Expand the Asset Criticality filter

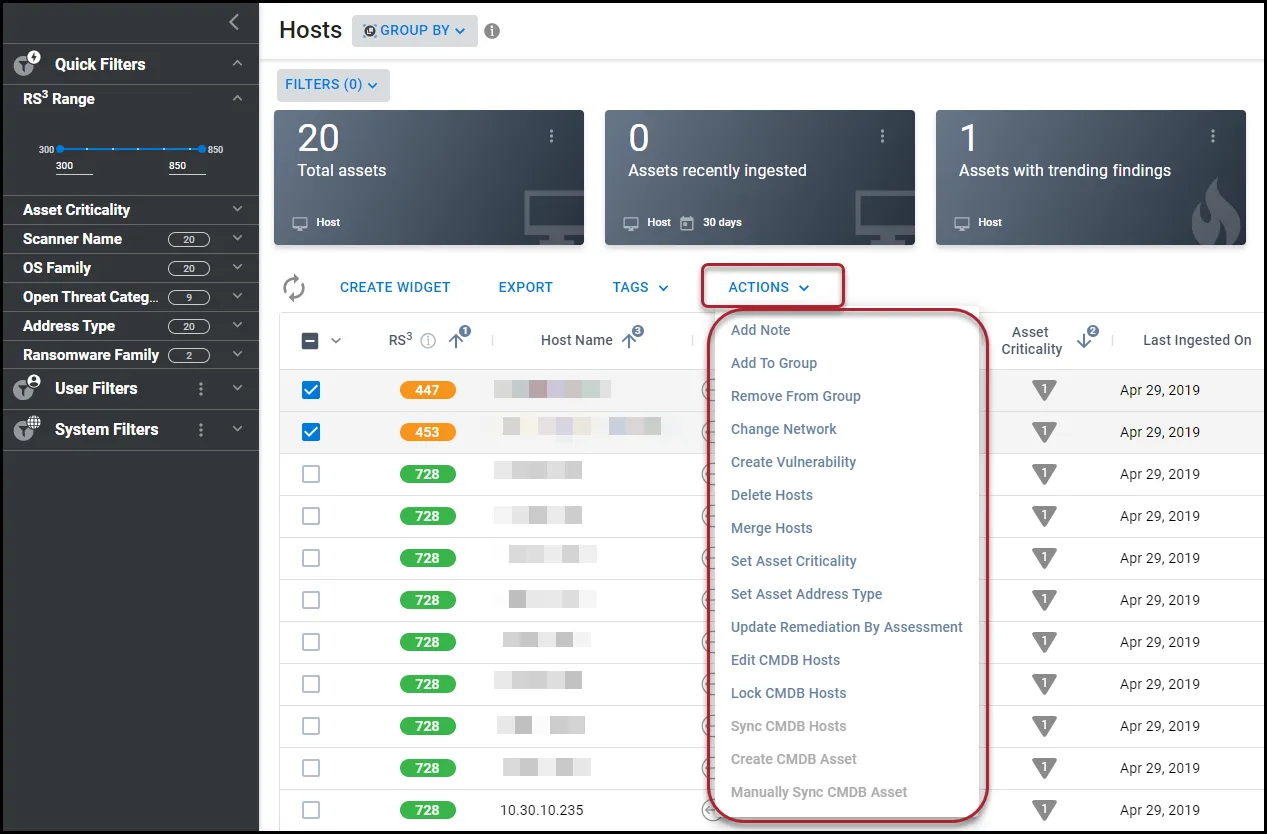point(237,210)
